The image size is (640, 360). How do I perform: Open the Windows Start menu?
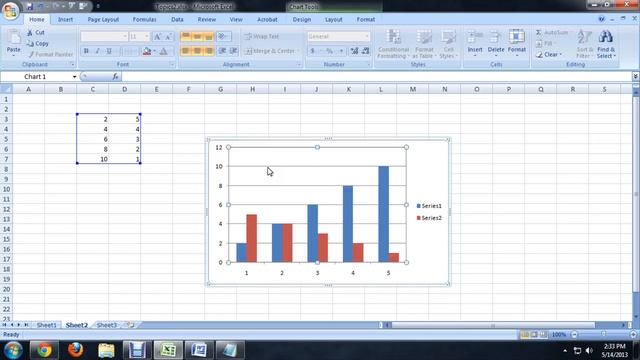pyautogui.click(x=13, y=350)
